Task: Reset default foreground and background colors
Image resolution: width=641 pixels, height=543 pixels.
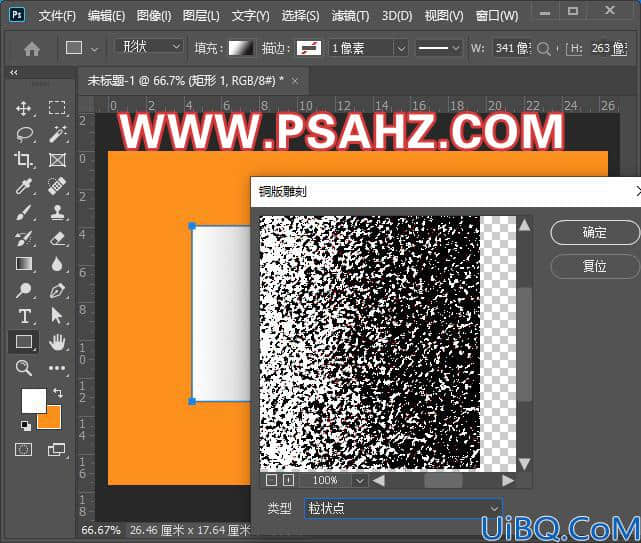Action: [25, 425]
